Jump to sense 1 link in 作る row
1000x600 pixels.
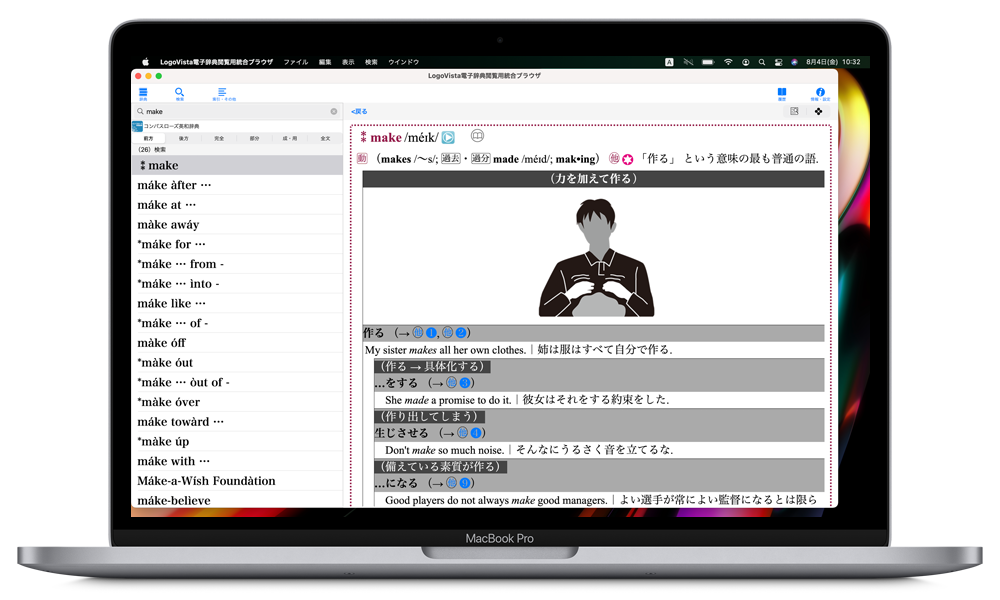[x=431, y=333]
